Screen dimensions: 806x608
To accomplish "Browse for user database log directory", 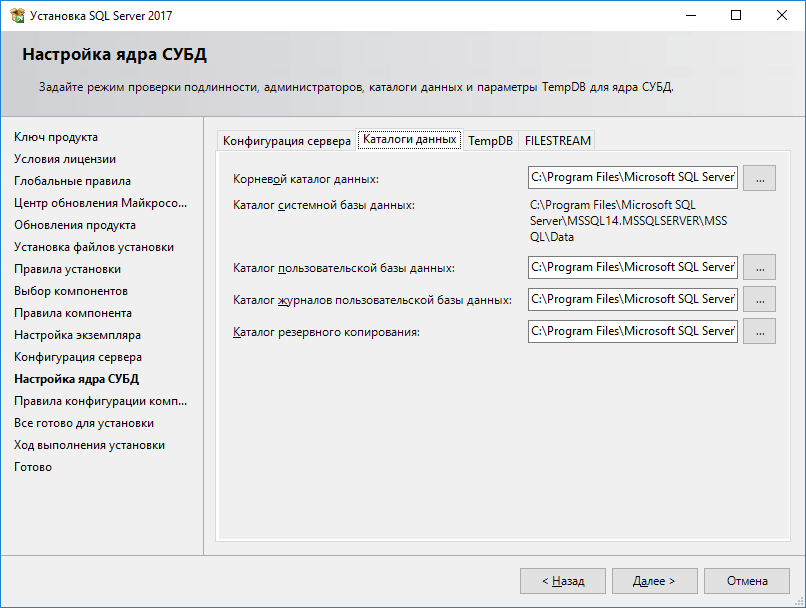I will tap(759, 299).
